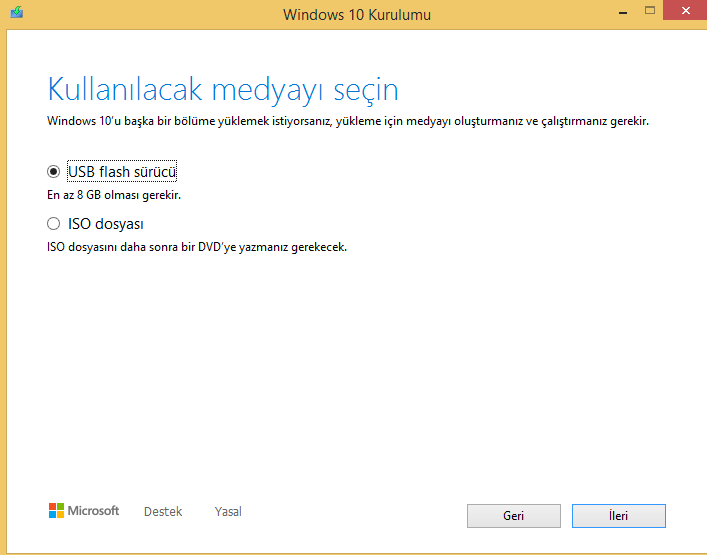Screen dimensions: 707x555
Task: Minimize the Windows 10 Kurulumu window
Action: (x=623, y=12)
